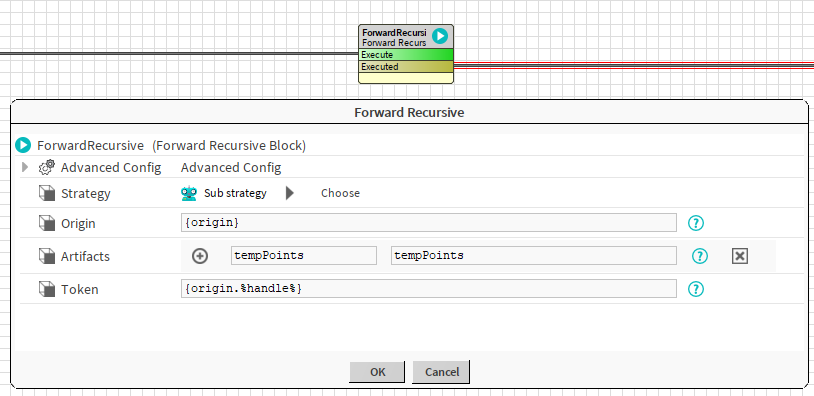The image size is (814, 396).
Task: Click the Token row cube icon
Action: 47,289
